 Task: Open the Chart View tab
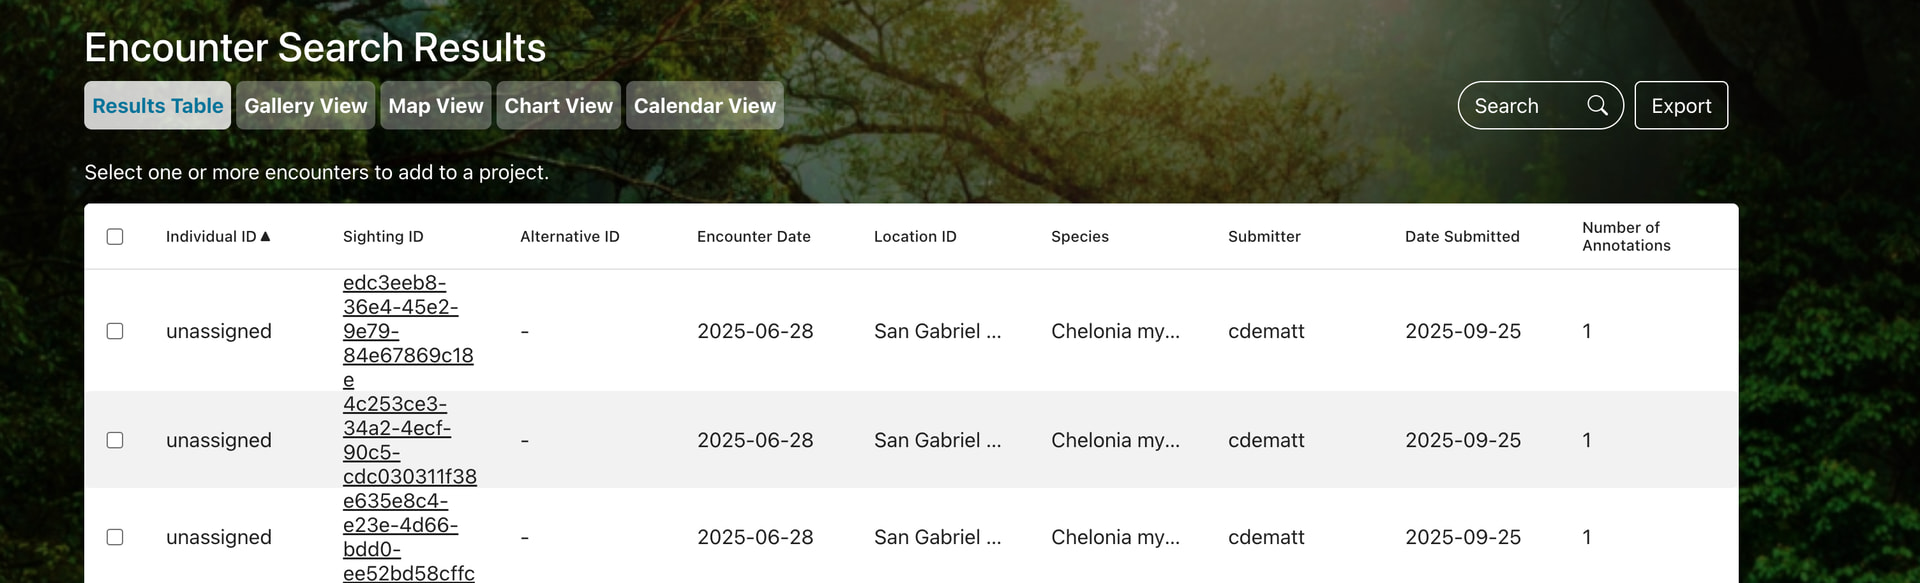(x=558, y=105)
